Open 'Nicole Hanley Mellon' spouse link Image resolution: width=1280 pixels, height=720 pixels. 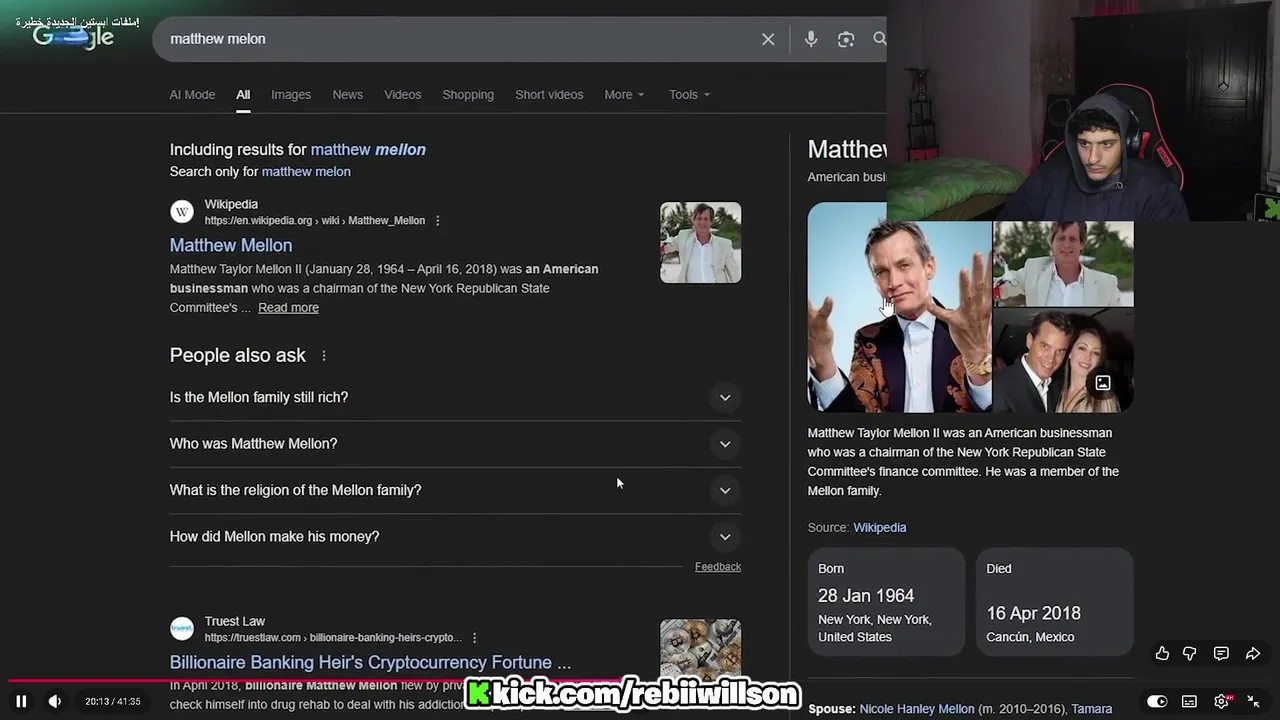click(x=916, y=709)
